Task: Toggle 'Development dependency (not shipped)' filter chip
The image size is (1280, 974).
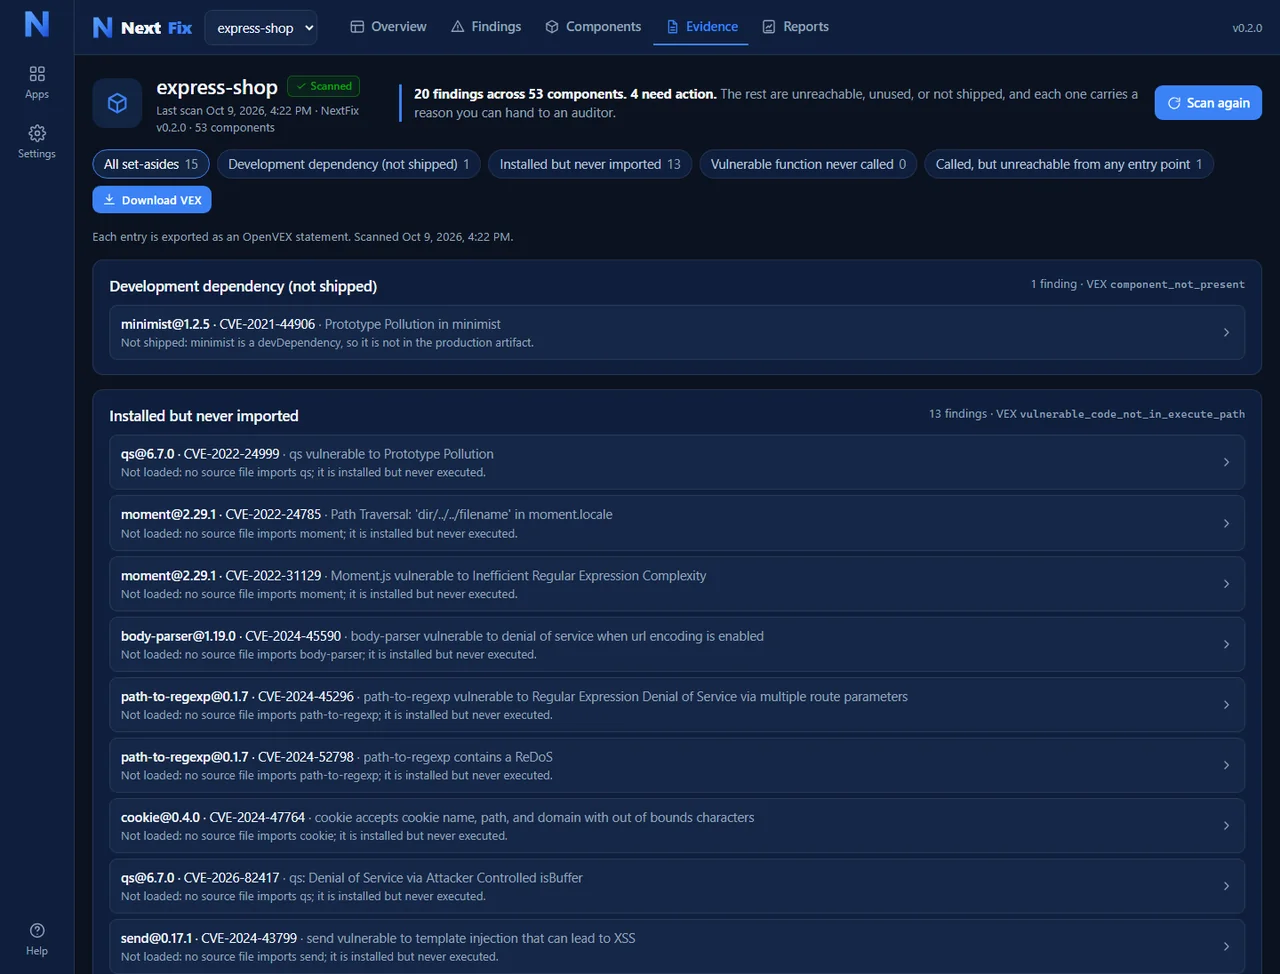Action: [x=349, y=164]
